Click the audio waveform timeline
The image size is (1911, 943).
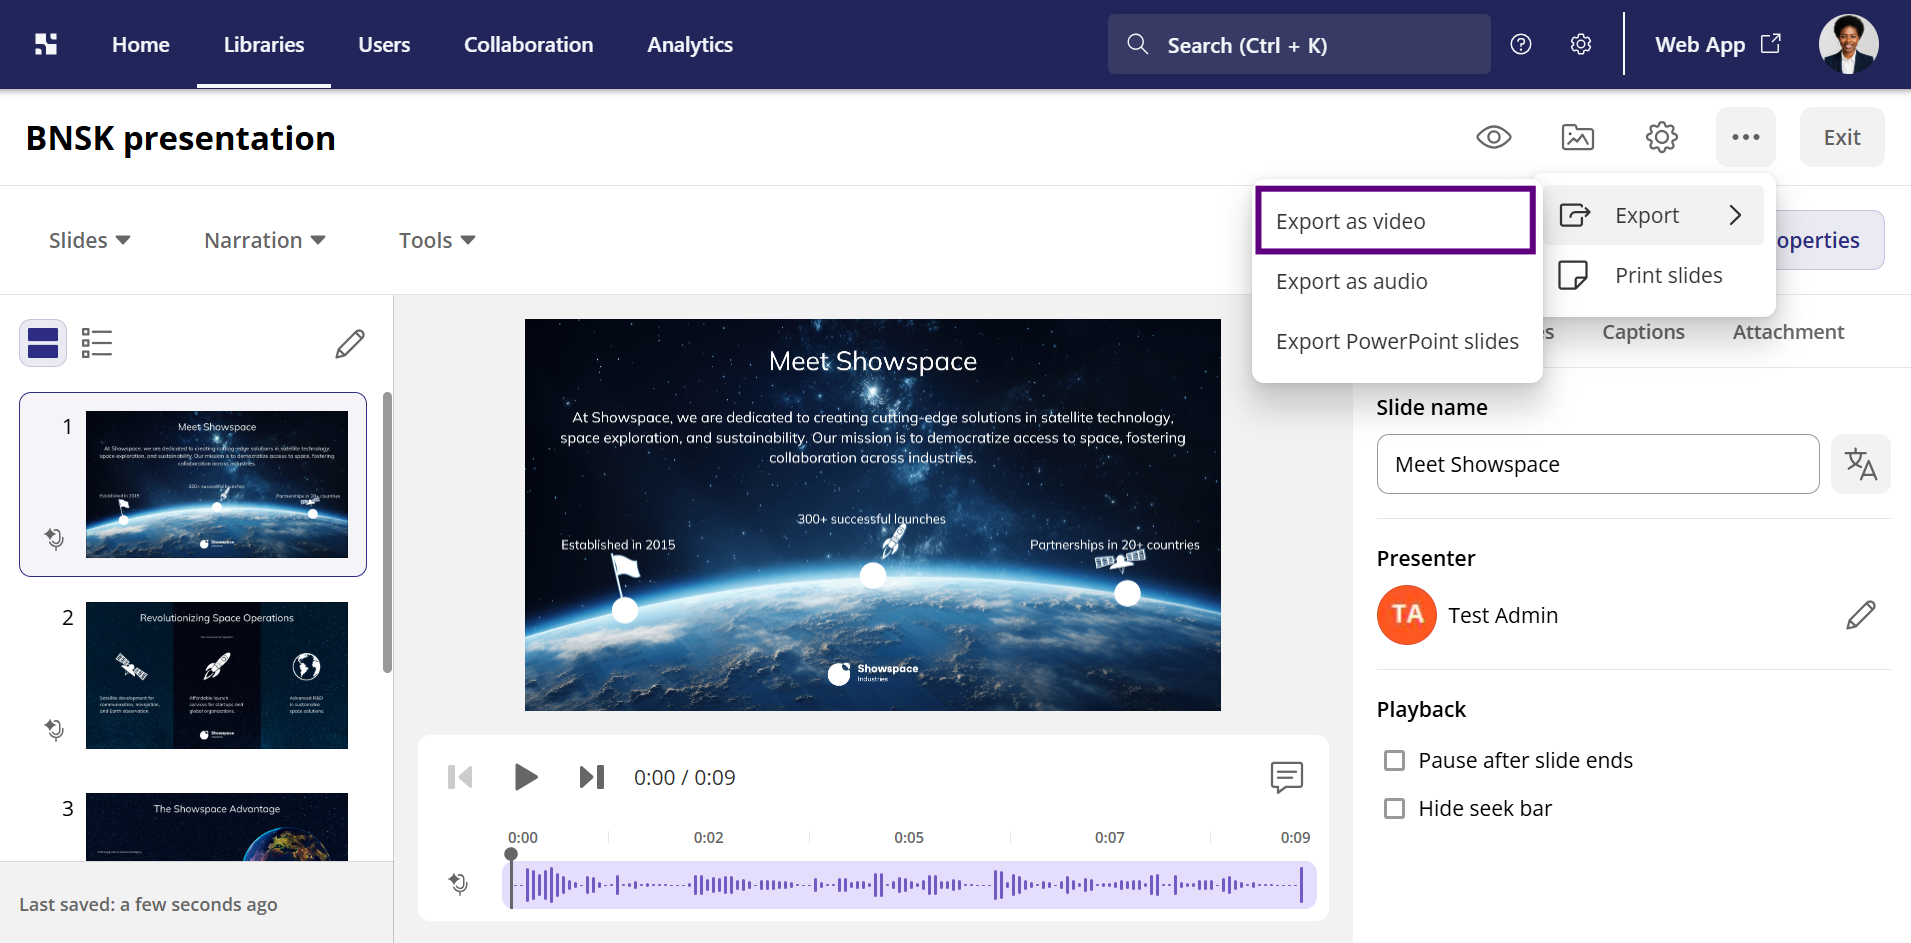point(909,885)
